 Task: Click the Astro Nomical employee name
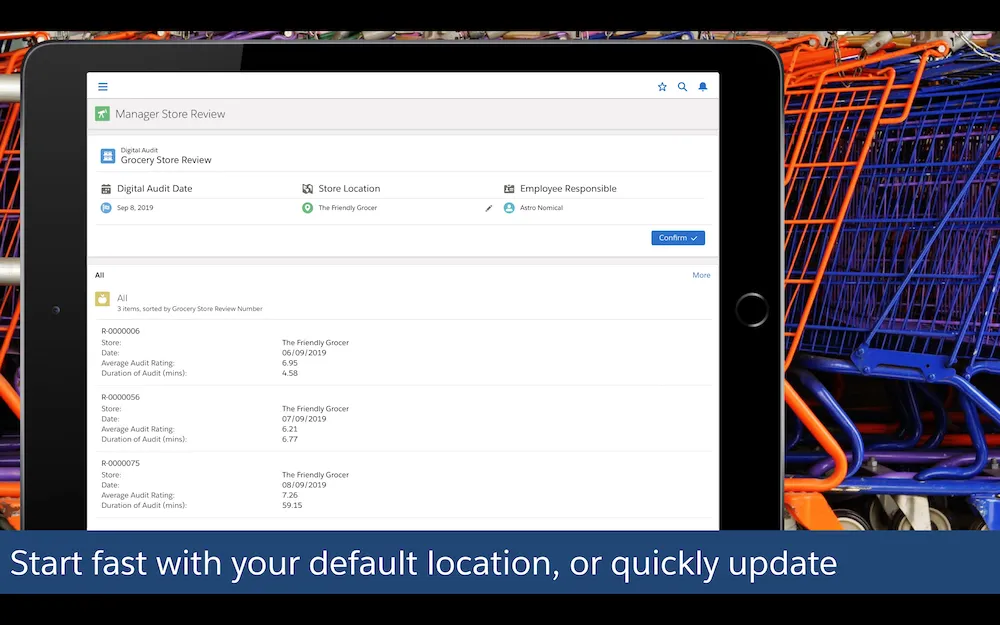(541, 208)
